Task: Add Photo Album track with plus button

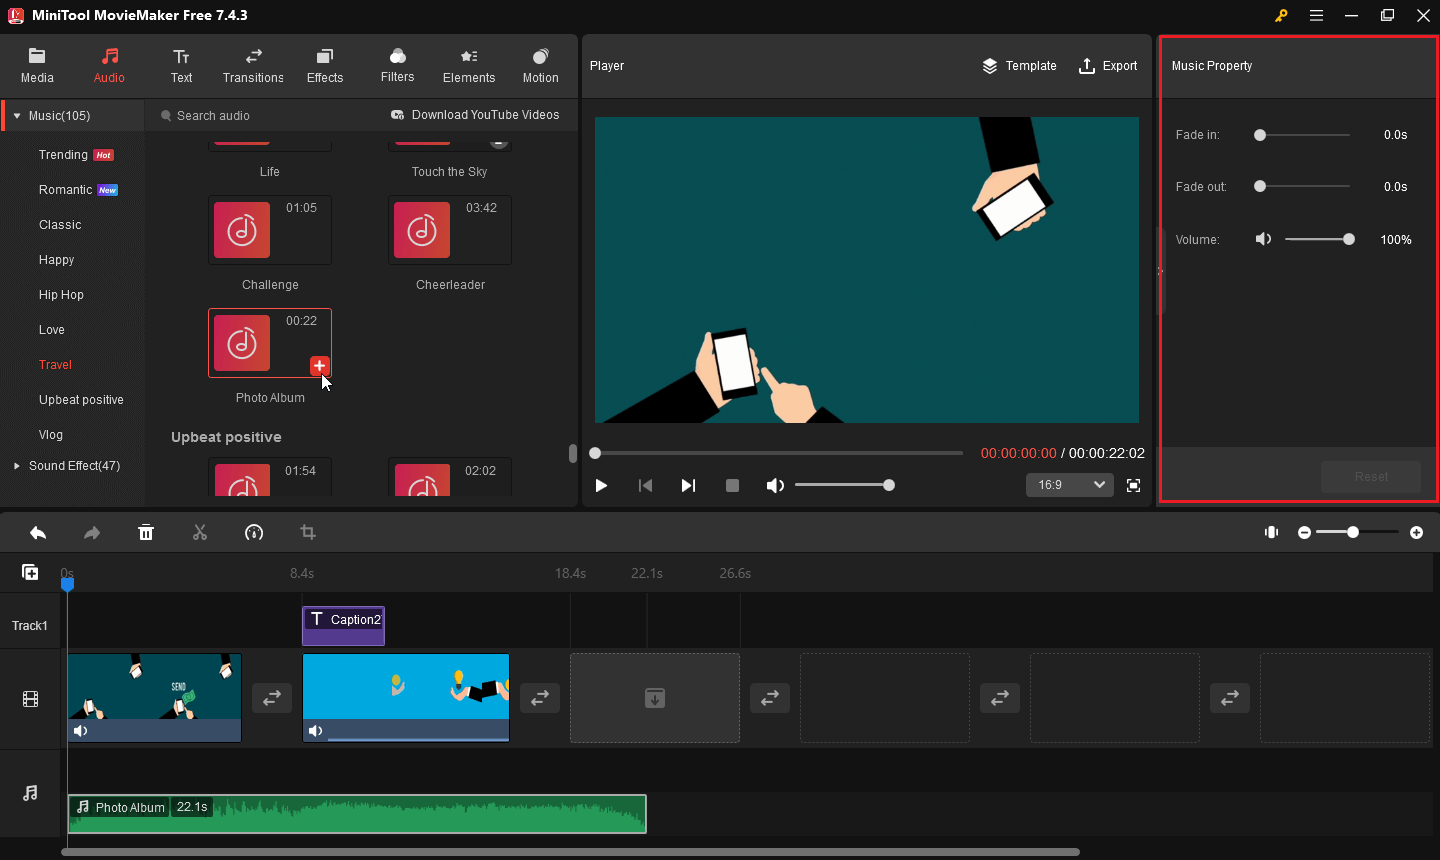Action: [320, 366]
